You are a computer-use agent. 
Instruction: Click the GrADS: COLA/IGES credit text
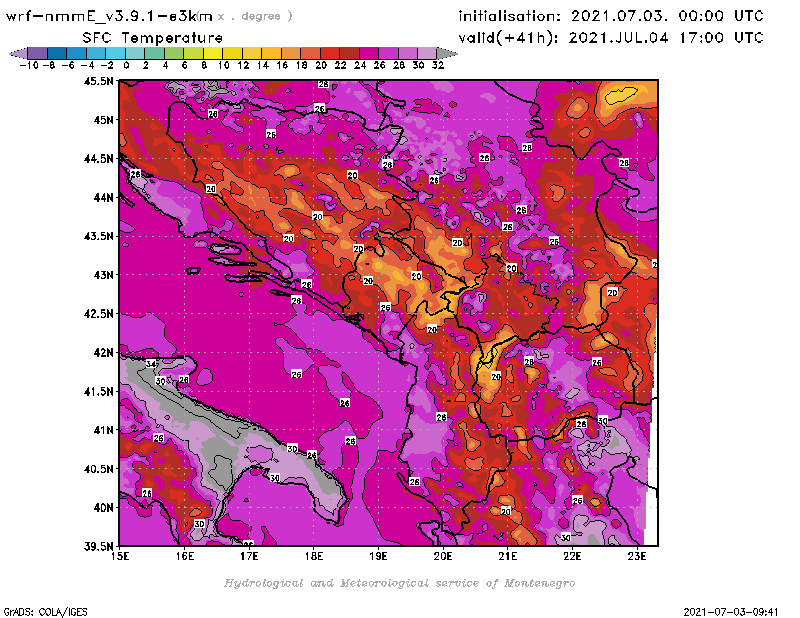click(45, 611)
